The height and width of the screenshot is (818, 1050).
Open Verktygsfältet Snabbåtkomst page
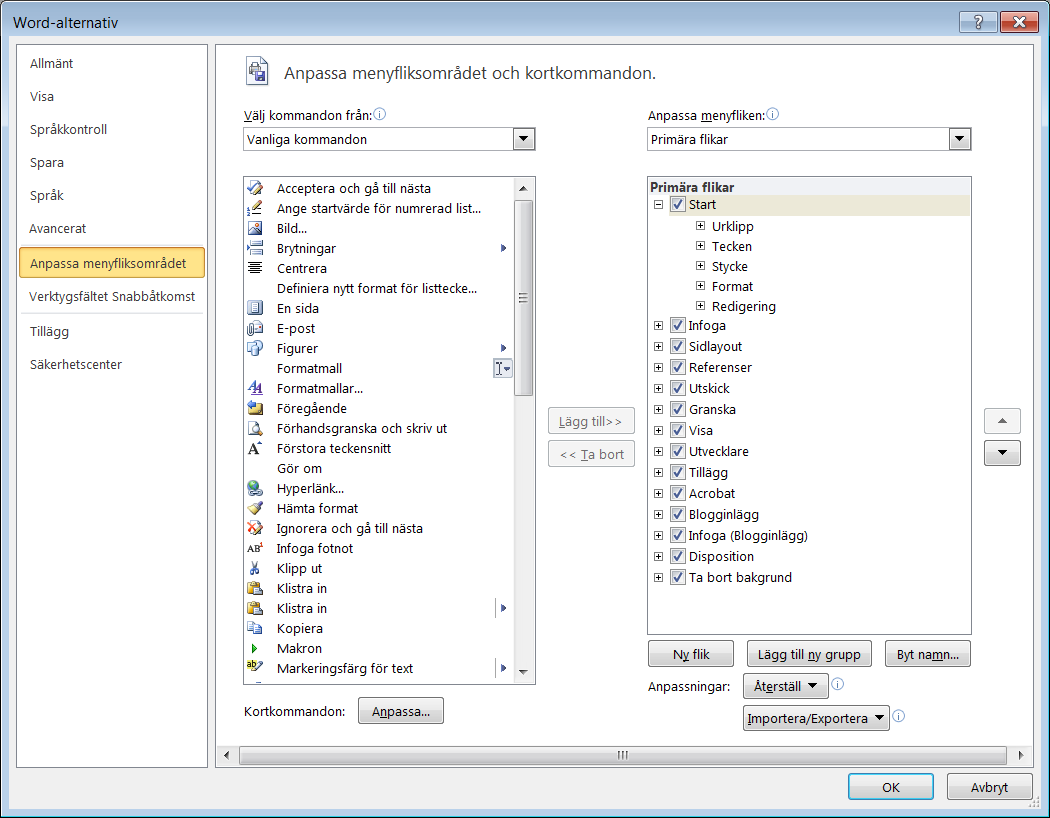coord(112,297)
